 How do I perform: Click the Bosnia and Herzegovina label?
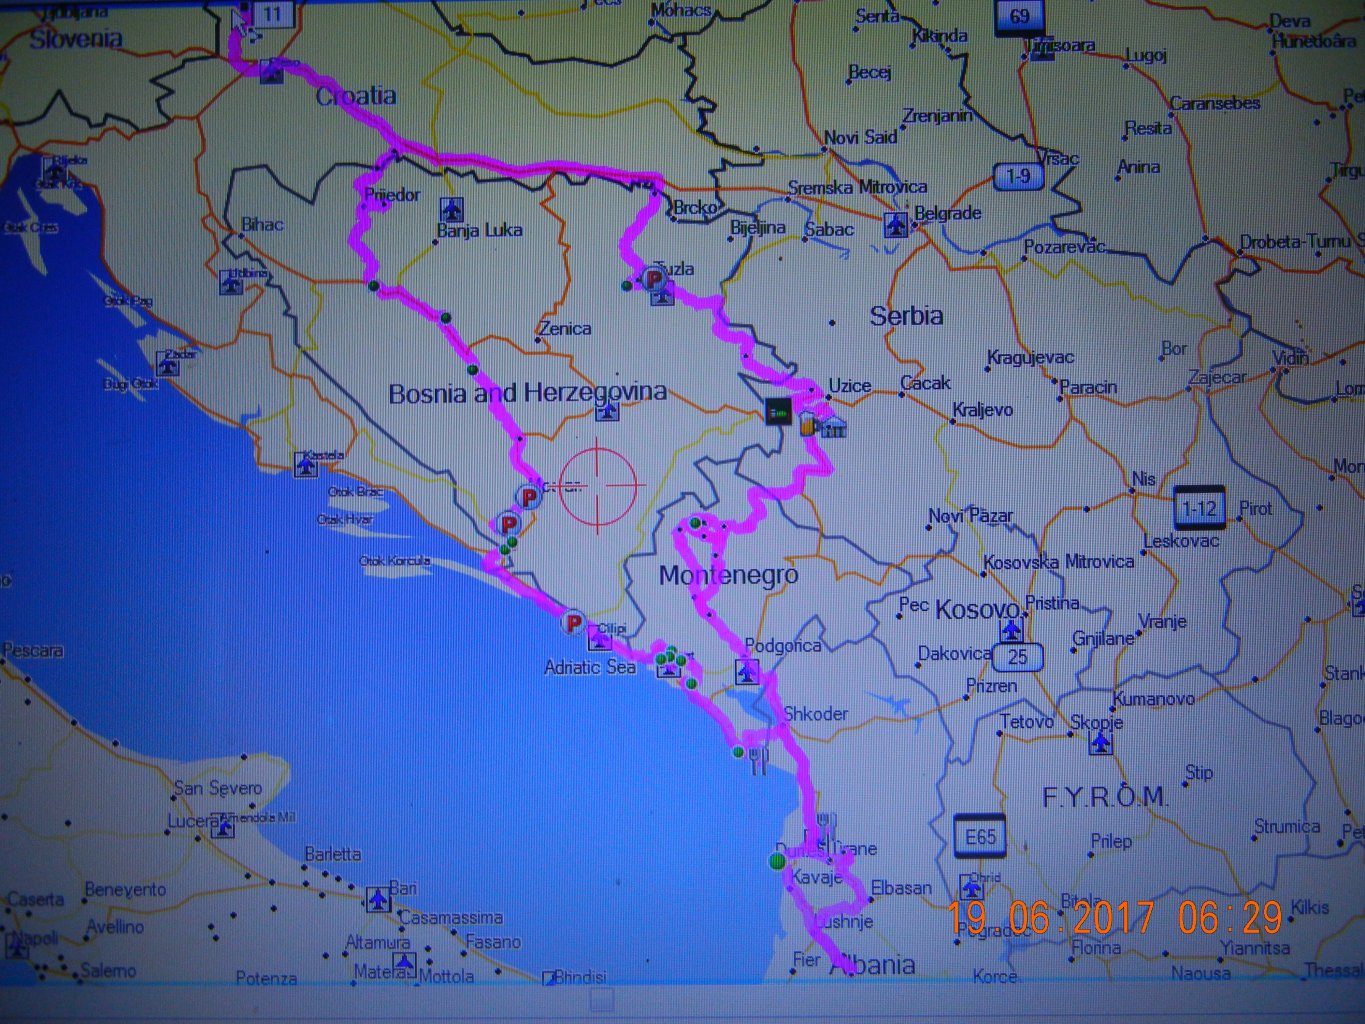[527, 393]
